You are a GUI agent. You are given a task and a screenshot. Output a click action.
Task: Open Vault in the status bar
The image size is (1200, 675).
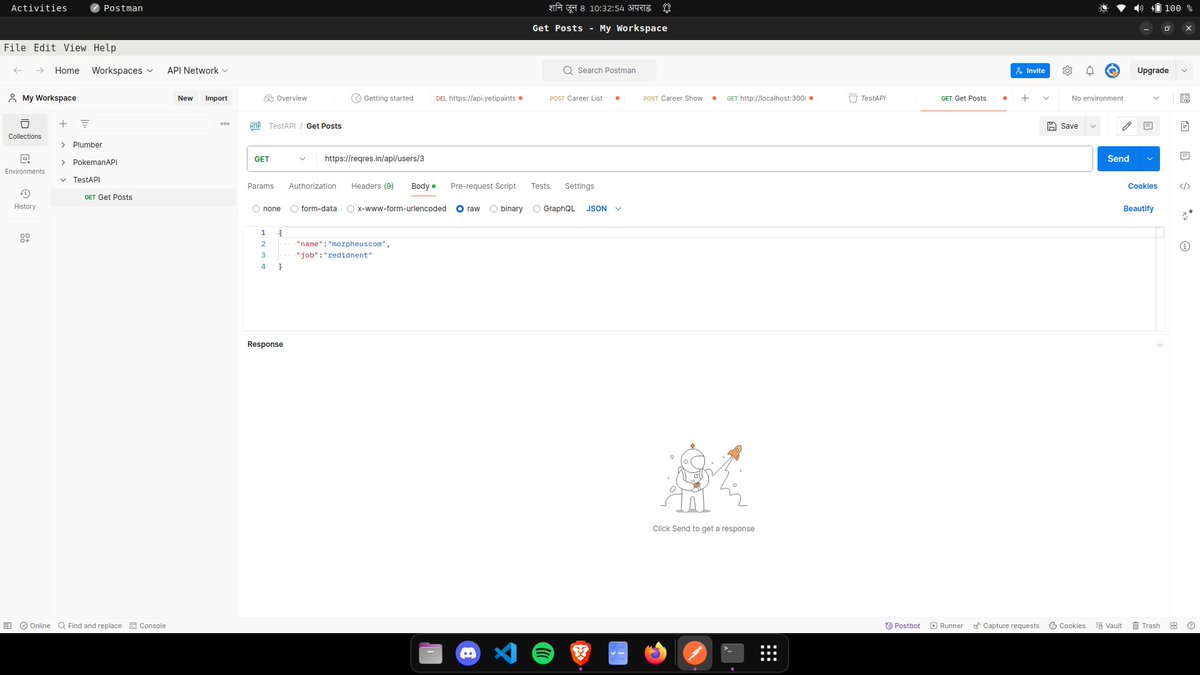click(x=1108, y=626)
